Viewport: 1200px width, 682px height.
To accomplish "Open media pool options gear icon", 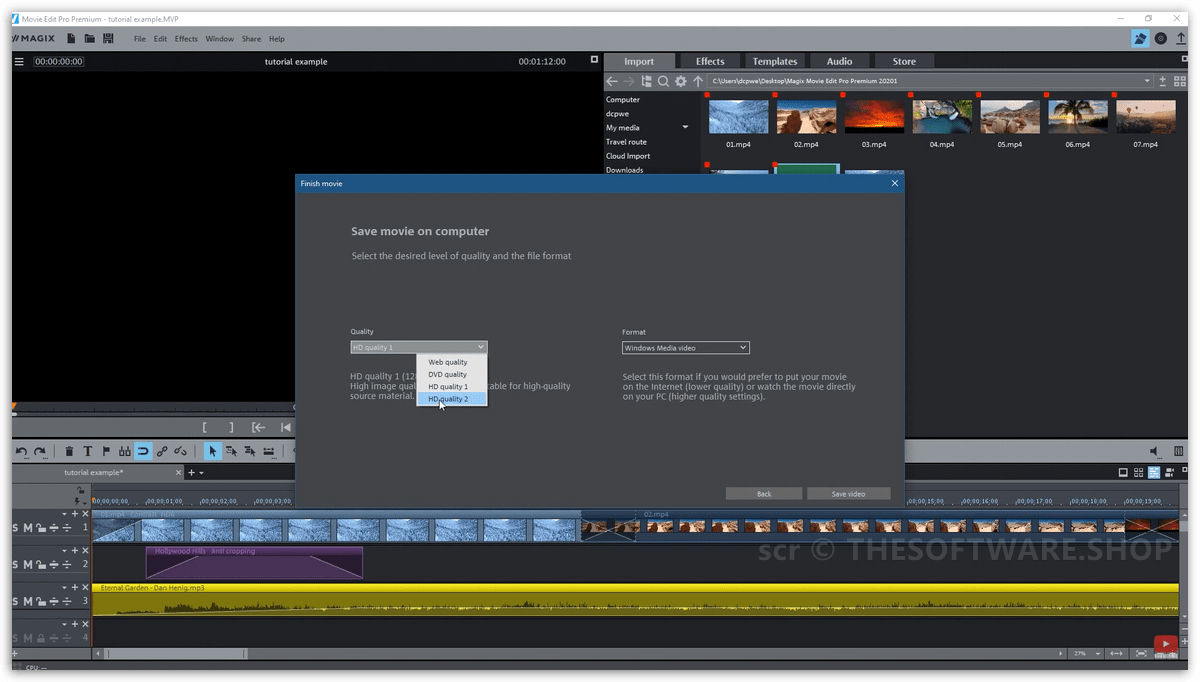I will 681,81.
